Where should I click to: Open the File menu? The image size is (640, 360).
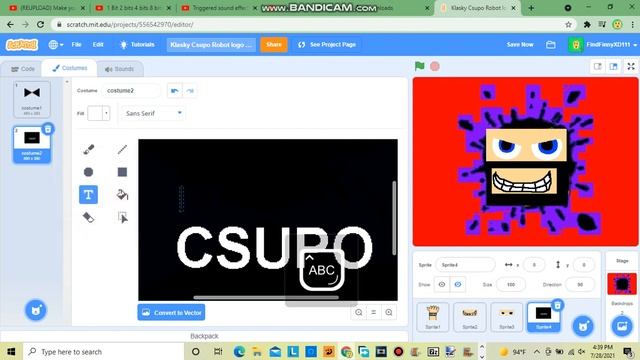76,44
